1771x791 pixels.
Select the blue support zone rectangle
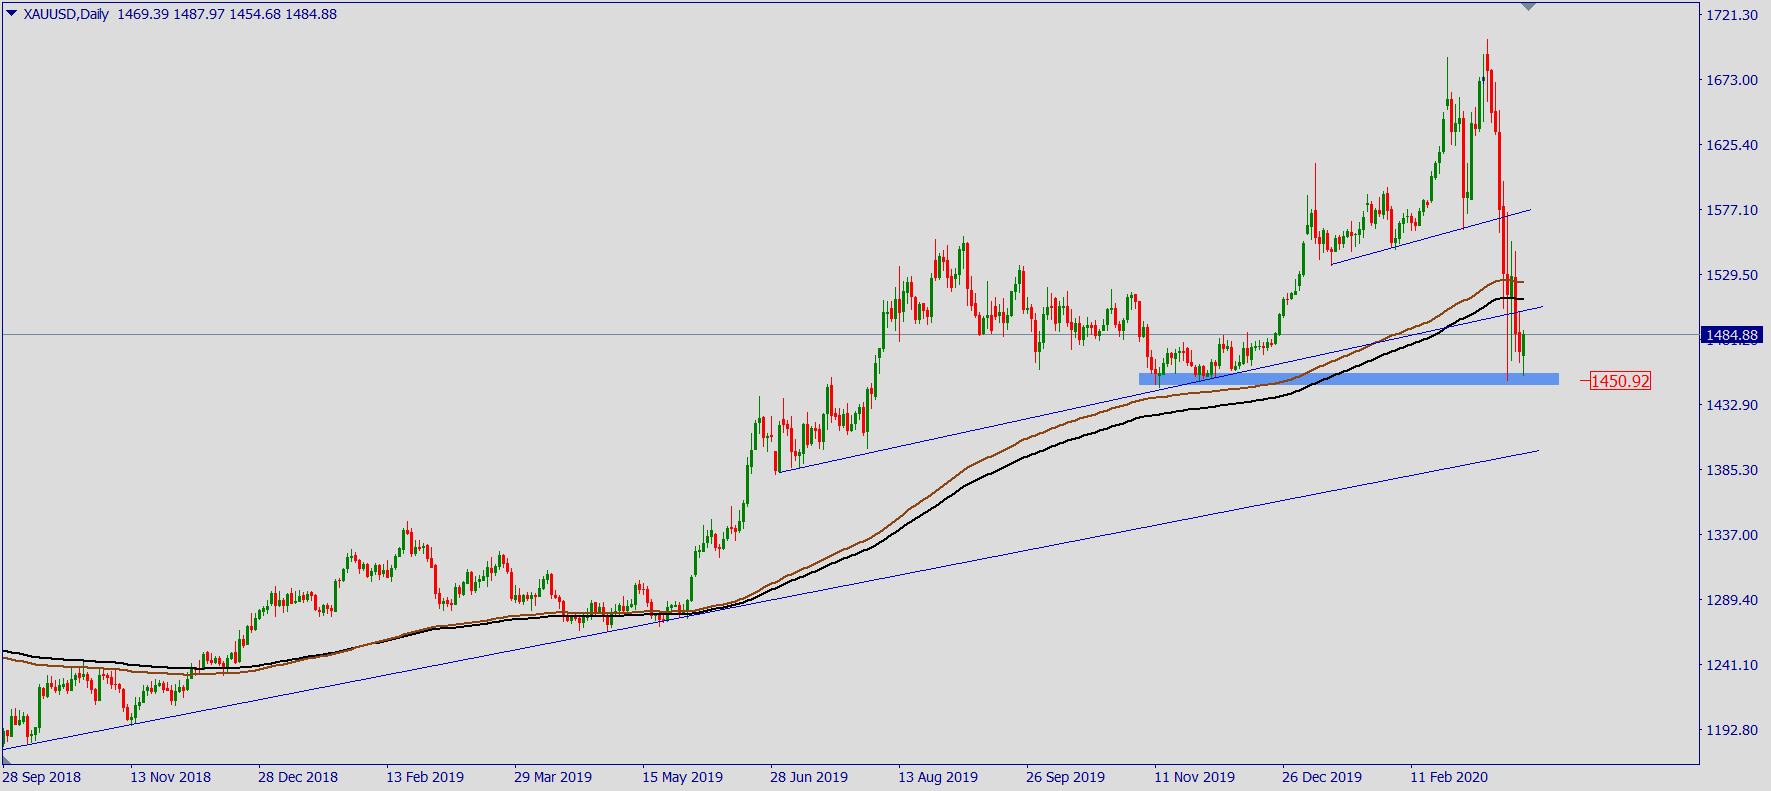tap(1348, 379)
